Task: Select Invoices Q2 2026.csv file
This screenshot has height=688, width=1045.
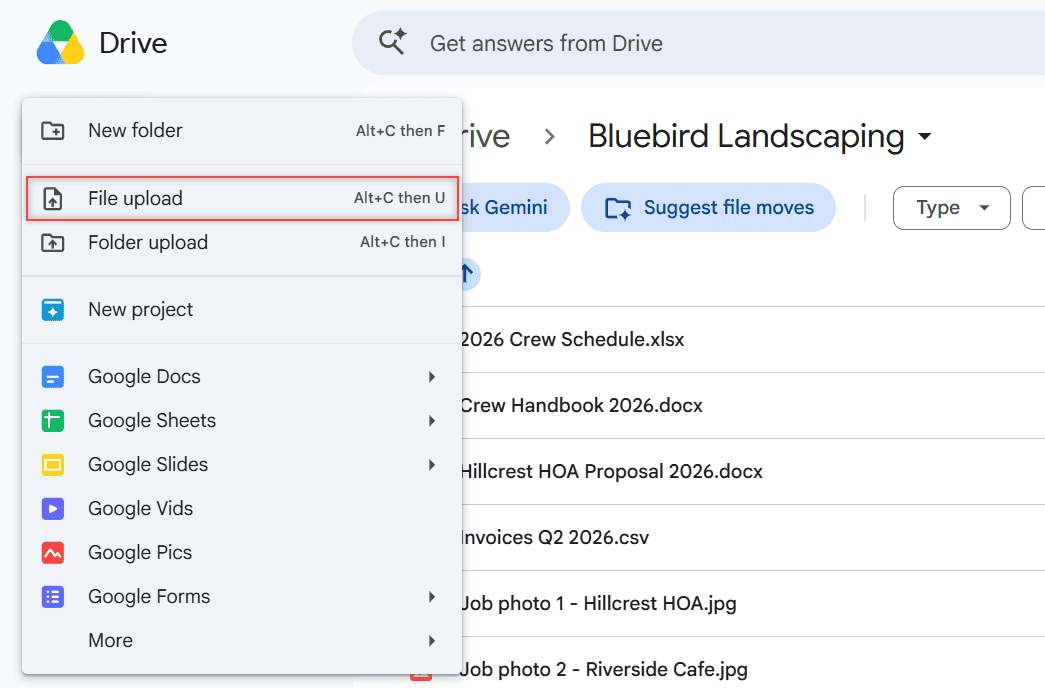Action: pos(554,537)
